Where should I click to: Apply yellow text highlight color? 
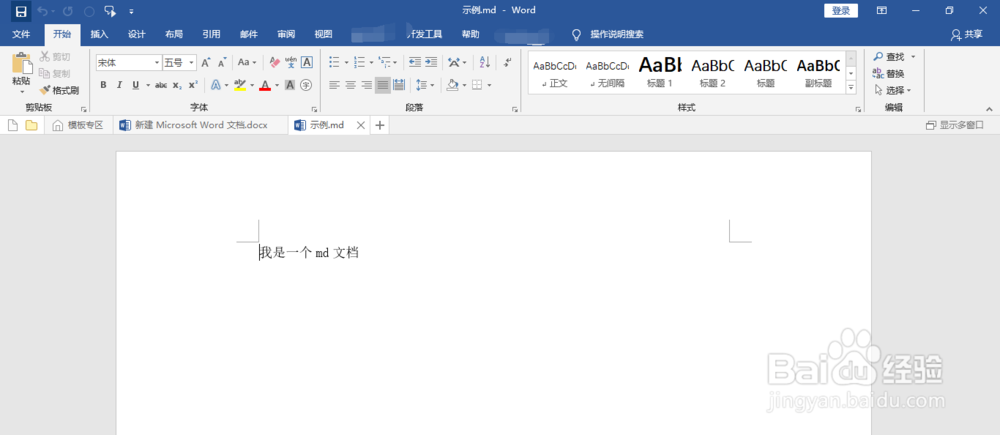(x=240, y=85)
